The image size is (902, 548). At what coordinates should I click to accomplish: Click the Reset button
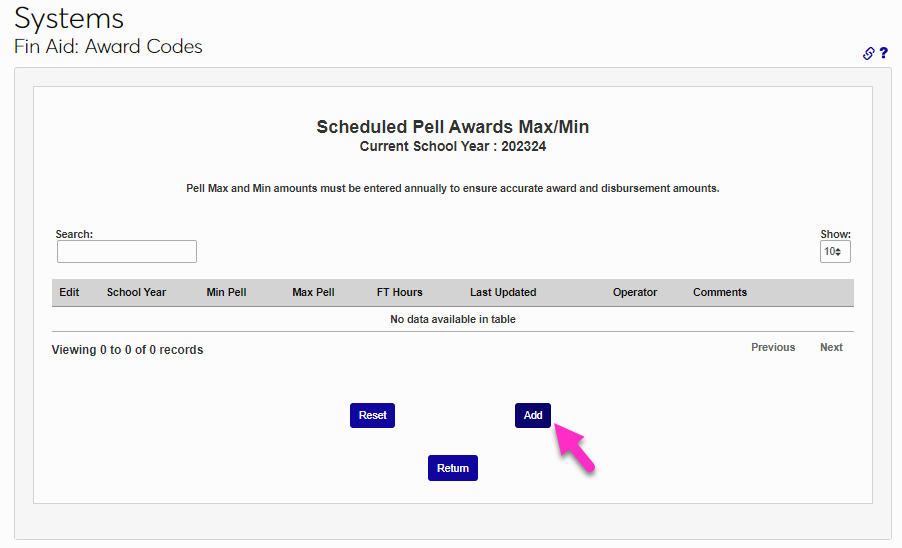pyautogui.click(x=372, y=415)
